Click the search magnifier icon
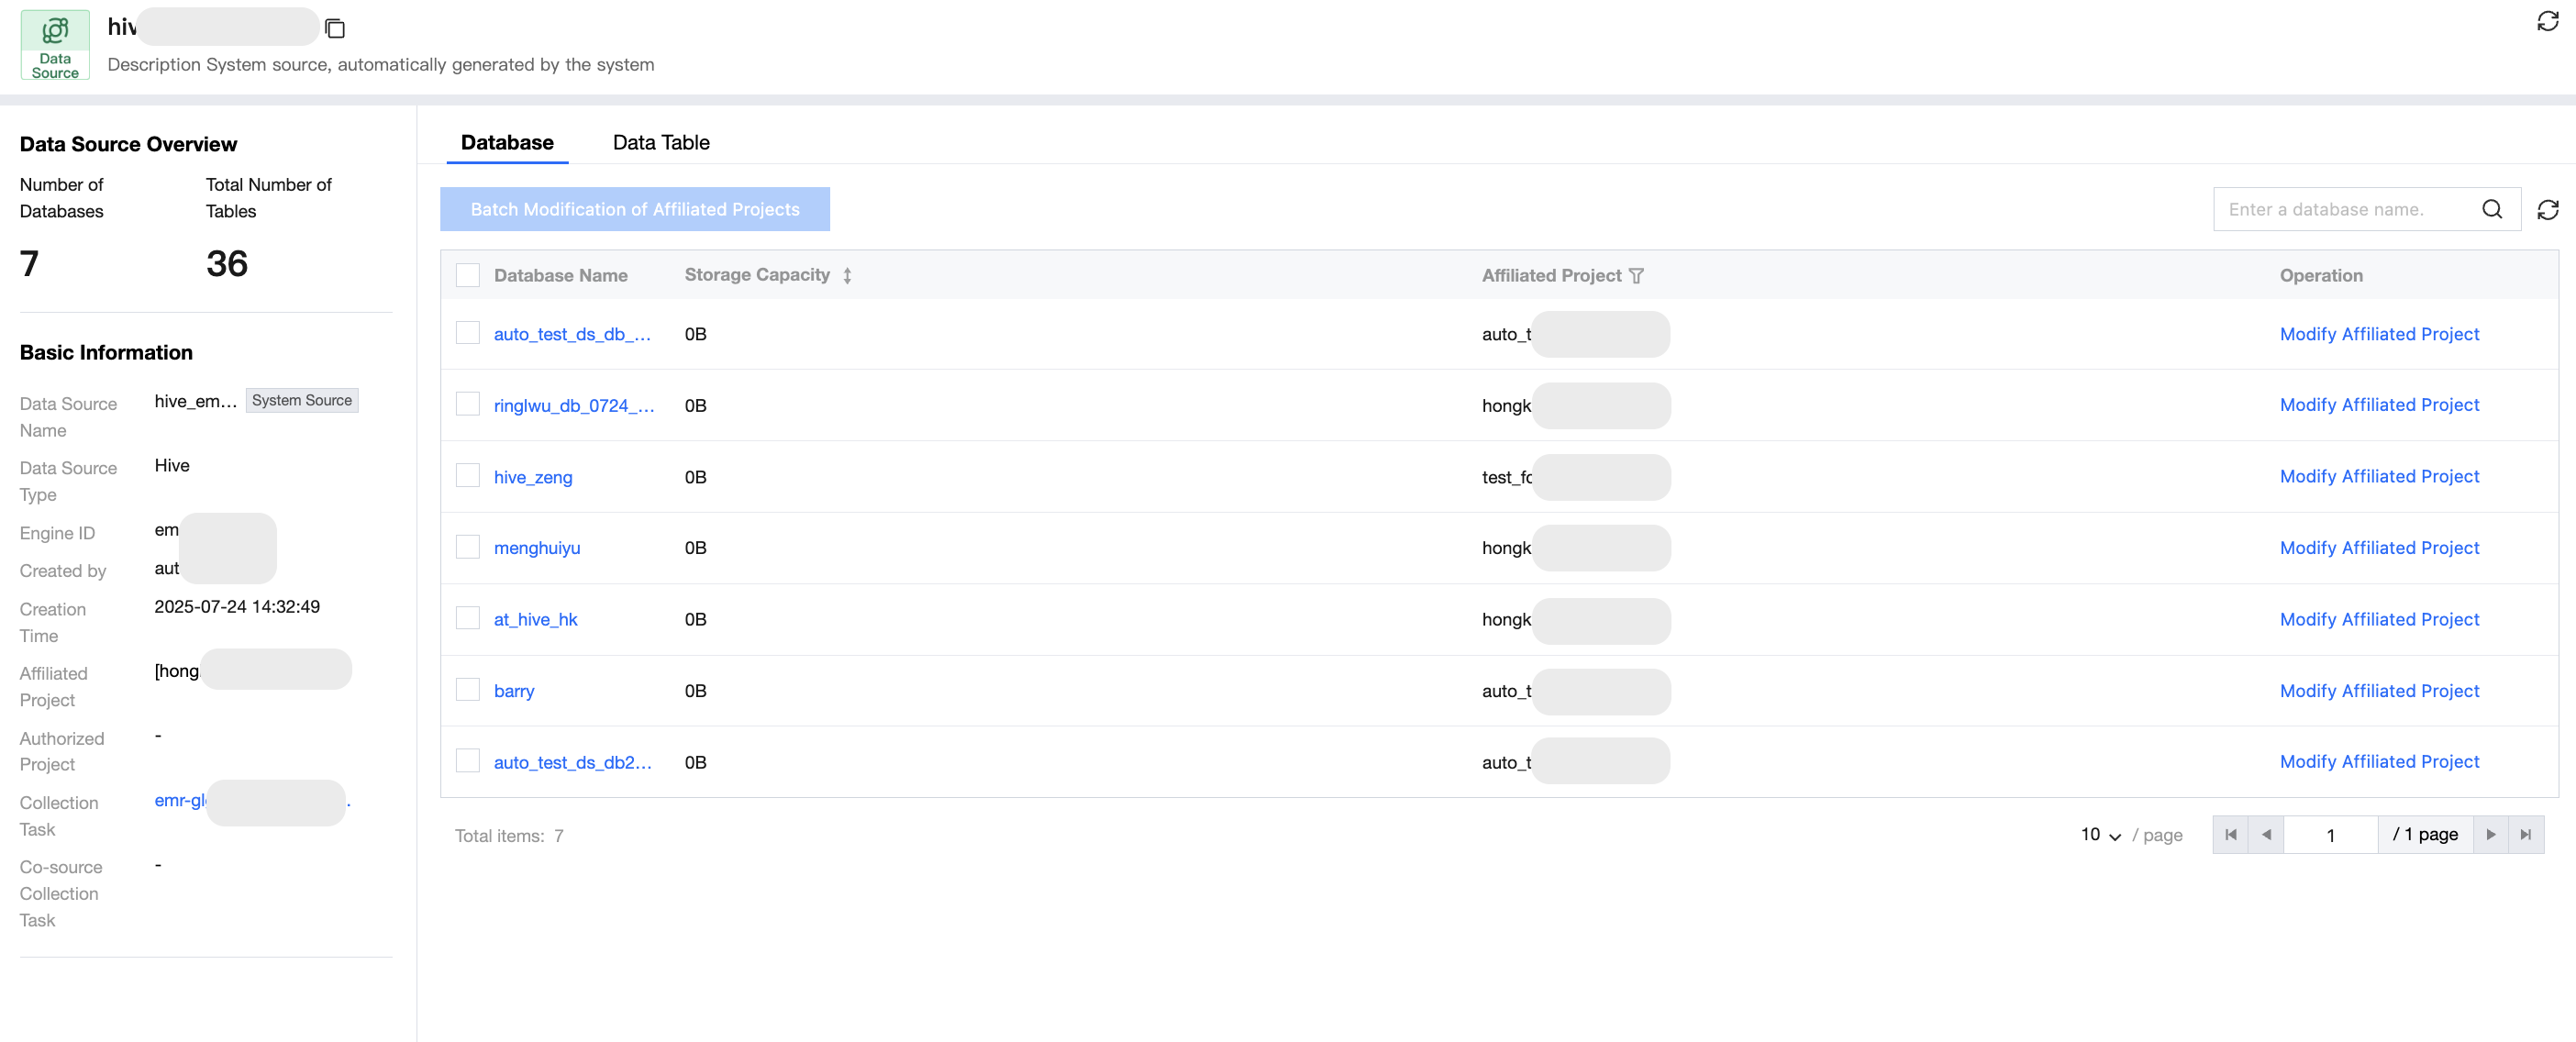2576x1042 pixels. 2491,209
